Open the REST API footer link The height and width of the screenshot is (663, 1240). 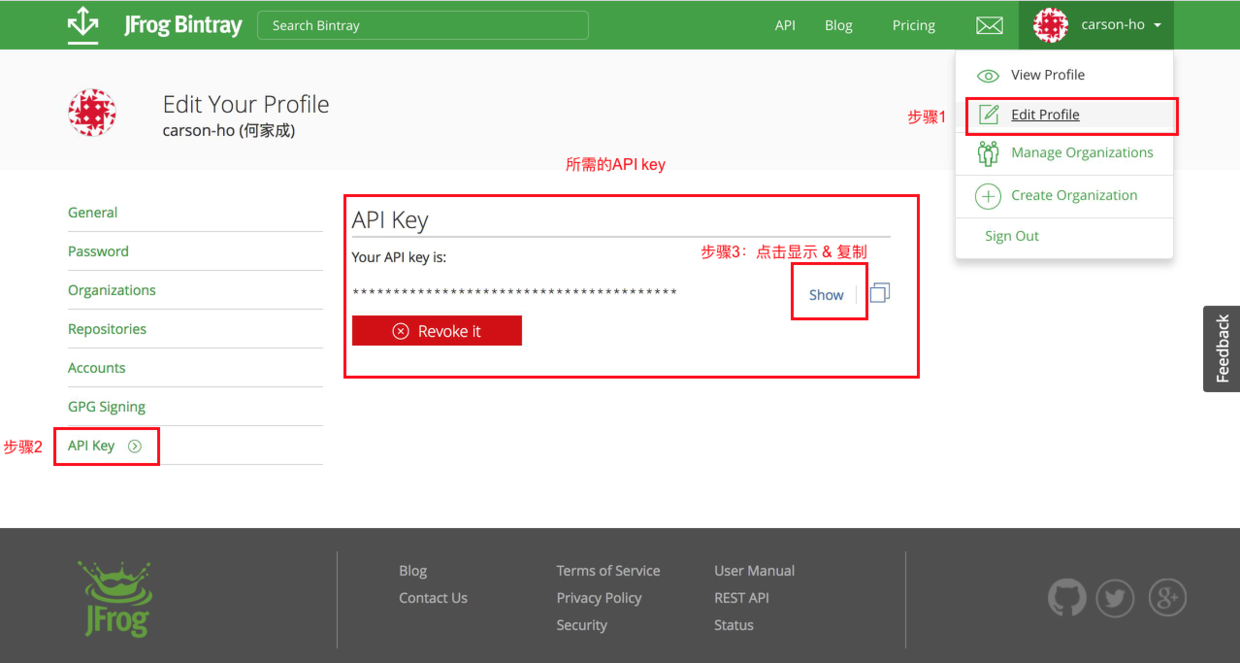(x=742, y=598)
